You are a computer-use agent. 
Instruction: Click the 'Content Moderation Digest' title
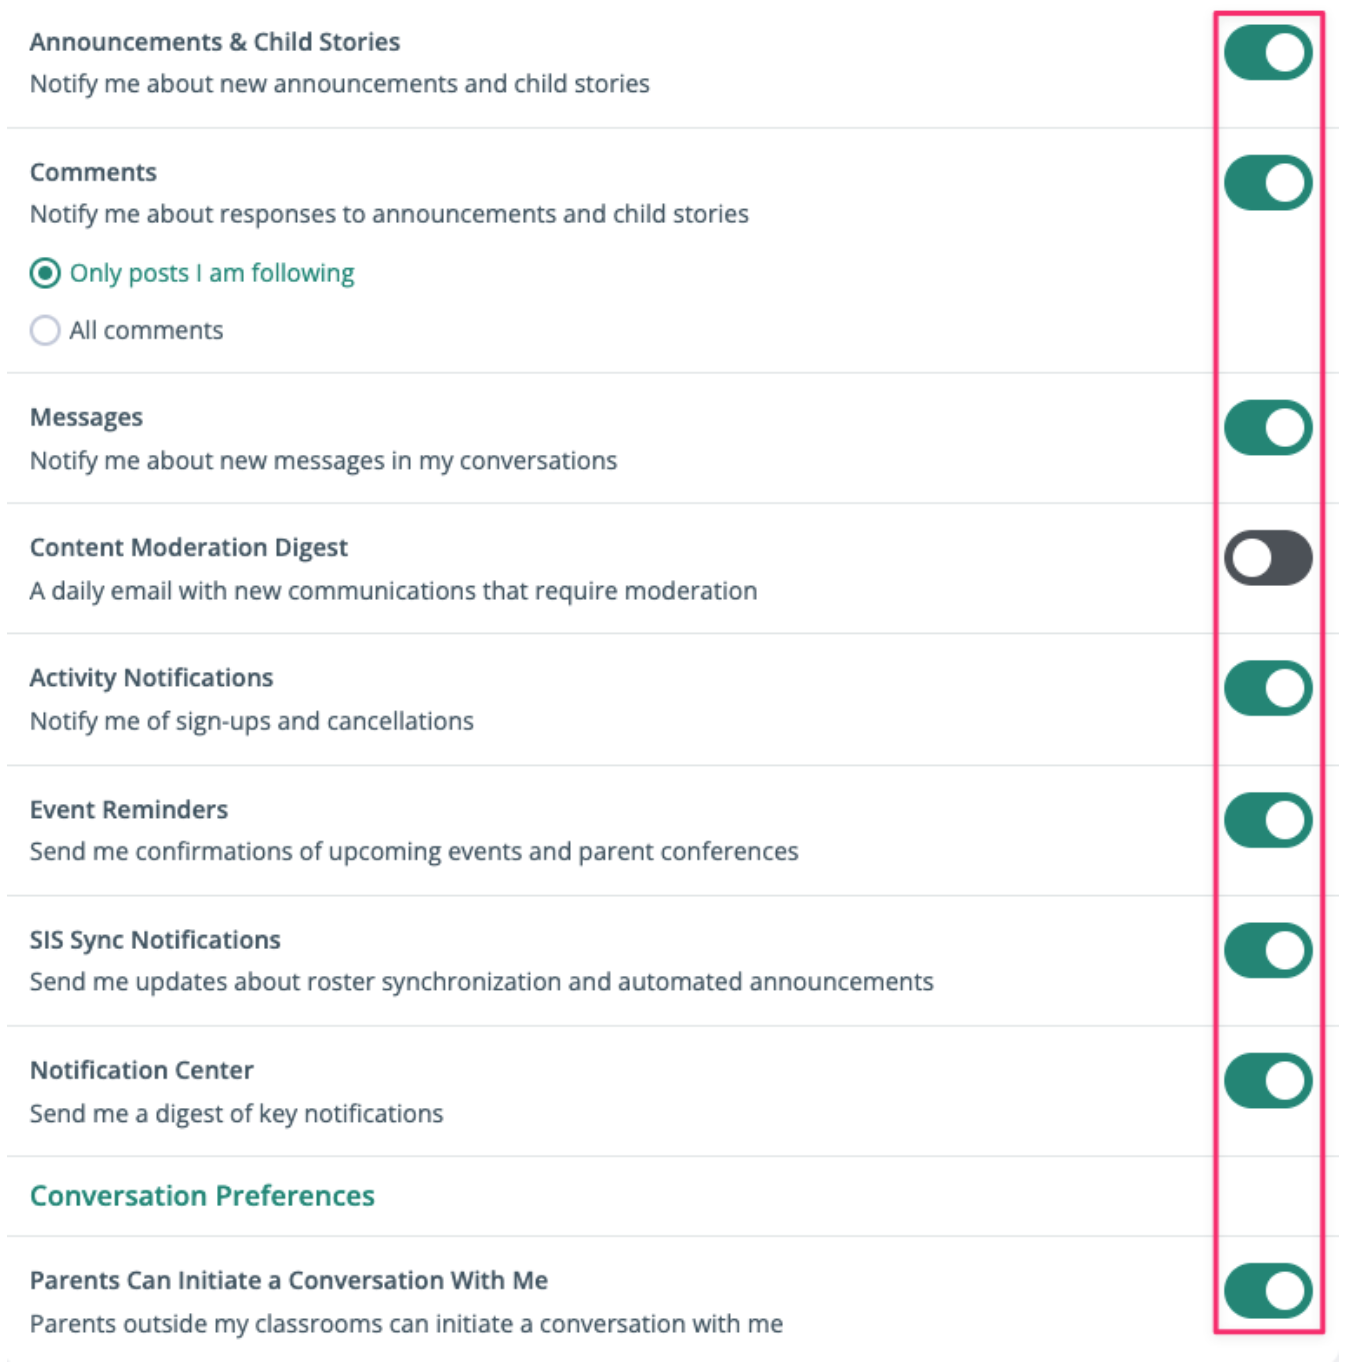(189, 548)
